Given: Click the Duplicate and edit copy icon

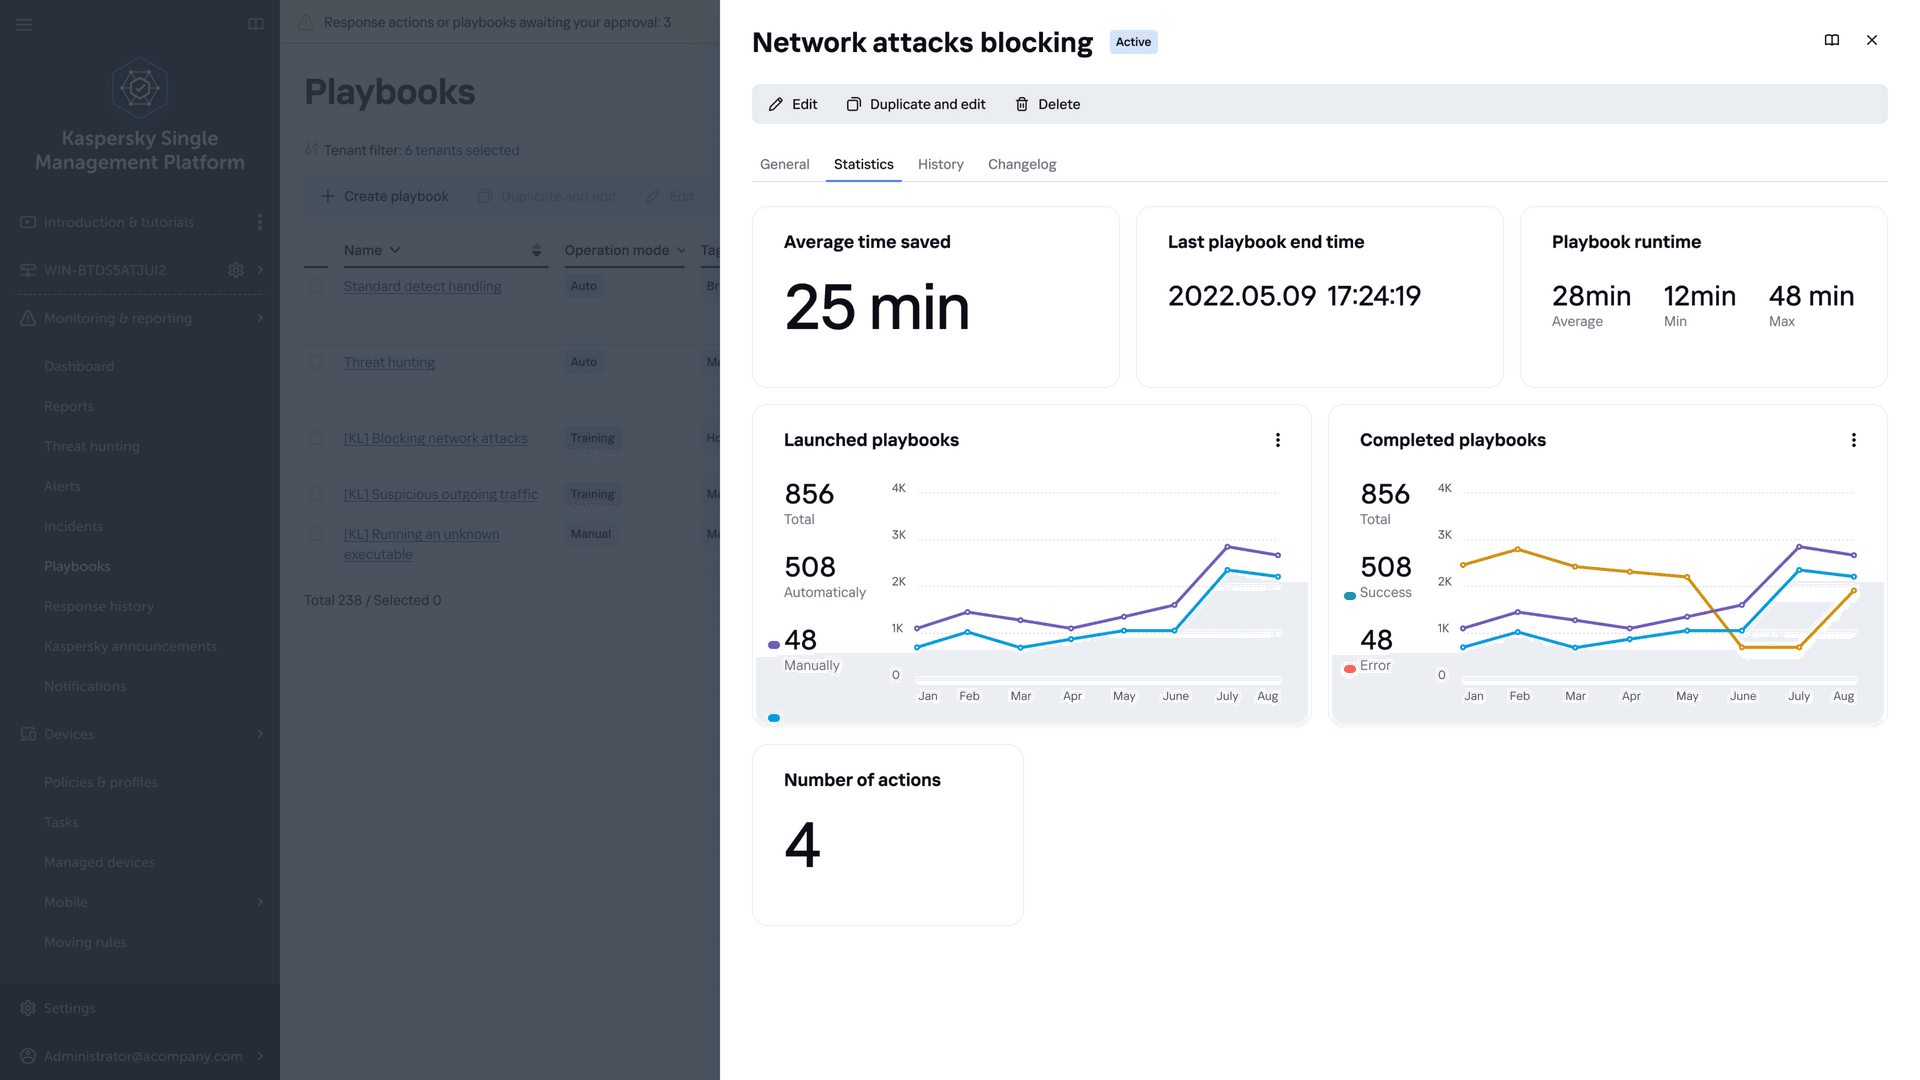Looking at the screenshot, I should (854, 104).
